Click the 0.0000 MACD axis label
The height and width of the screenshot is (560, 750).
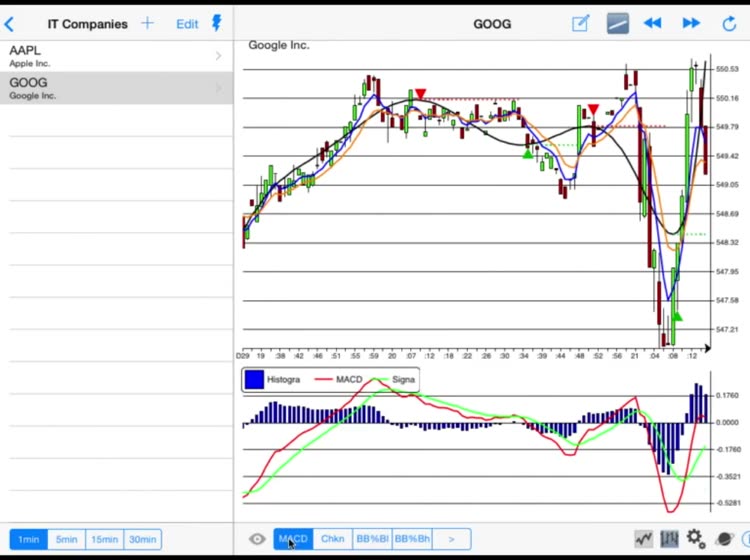coord(728,423)
